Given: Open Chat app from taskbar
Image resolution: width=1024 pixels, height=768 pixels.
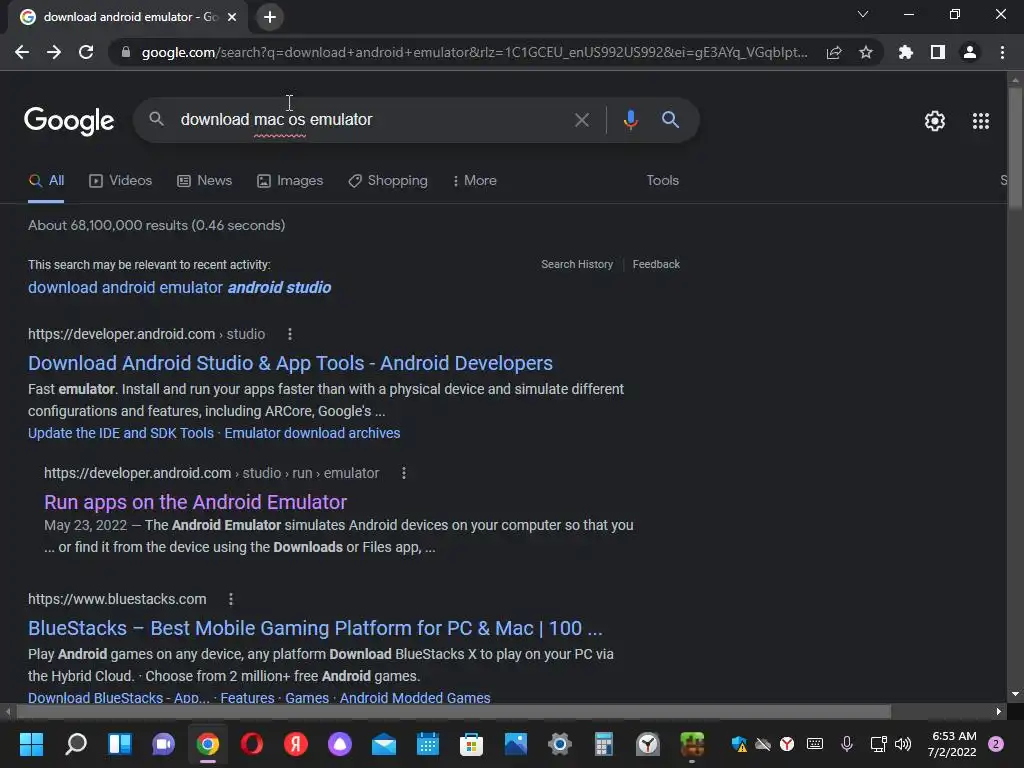Looking at the screenshot, I should [x=163, y=744].
